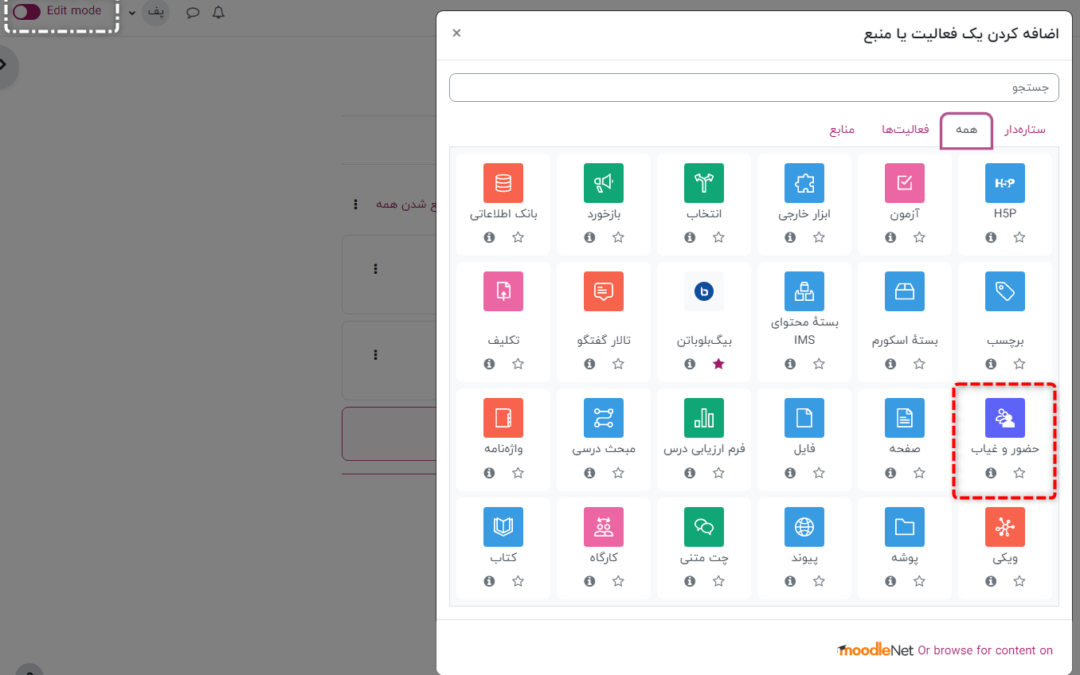Select the ویکی (Wiki) activity icon

tap(1004, 527)
